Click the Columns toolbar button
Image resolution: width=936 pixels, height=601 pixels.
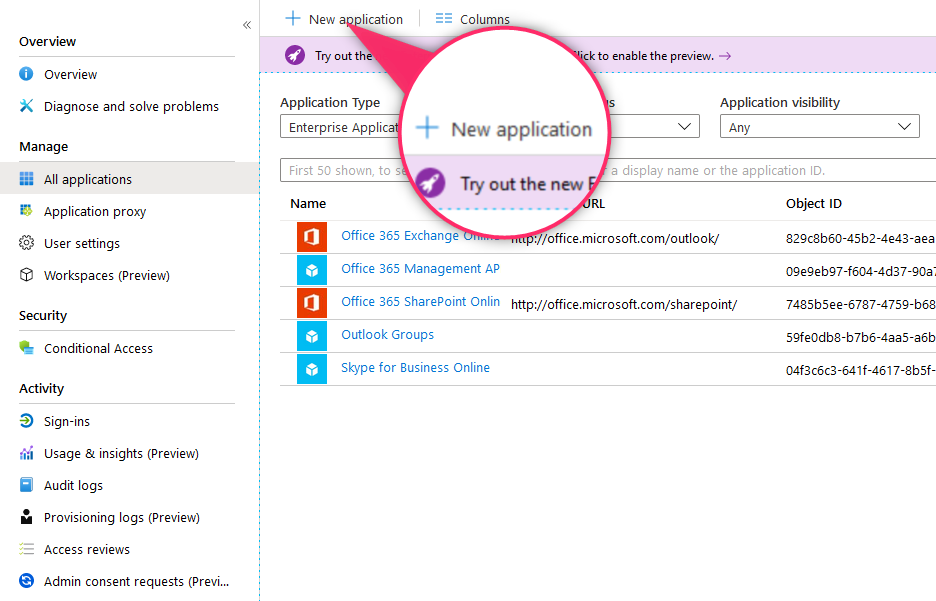point(473,19)
